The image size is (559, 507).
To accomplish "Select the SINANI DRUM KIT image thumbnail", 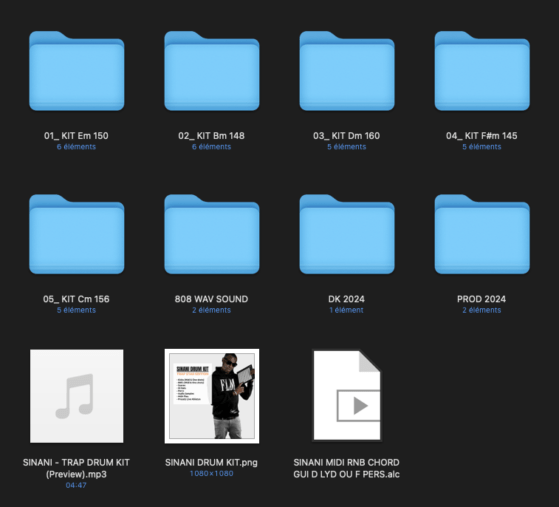I will [212, 396].
